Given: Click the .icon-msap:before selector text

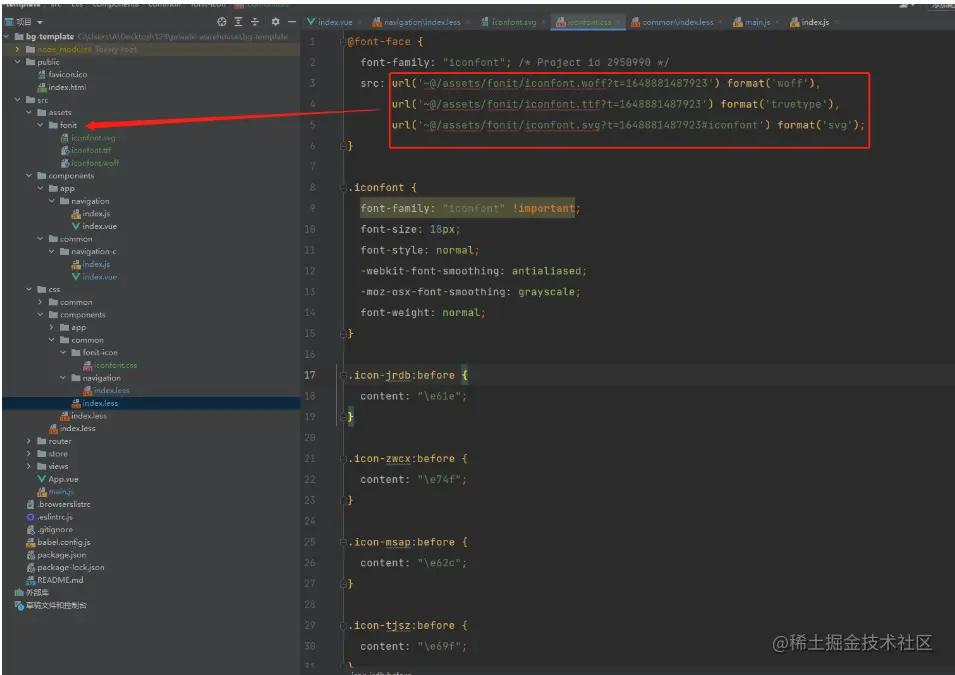Looking at the screenshot, I should (x=401, y=542).
